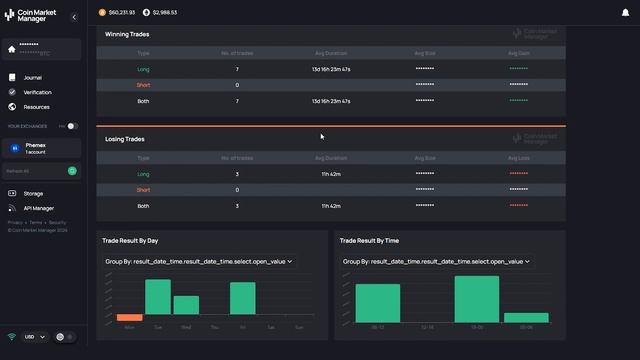Open the Journal page
This screenshot has width=640, height=360.
[33, 78]
